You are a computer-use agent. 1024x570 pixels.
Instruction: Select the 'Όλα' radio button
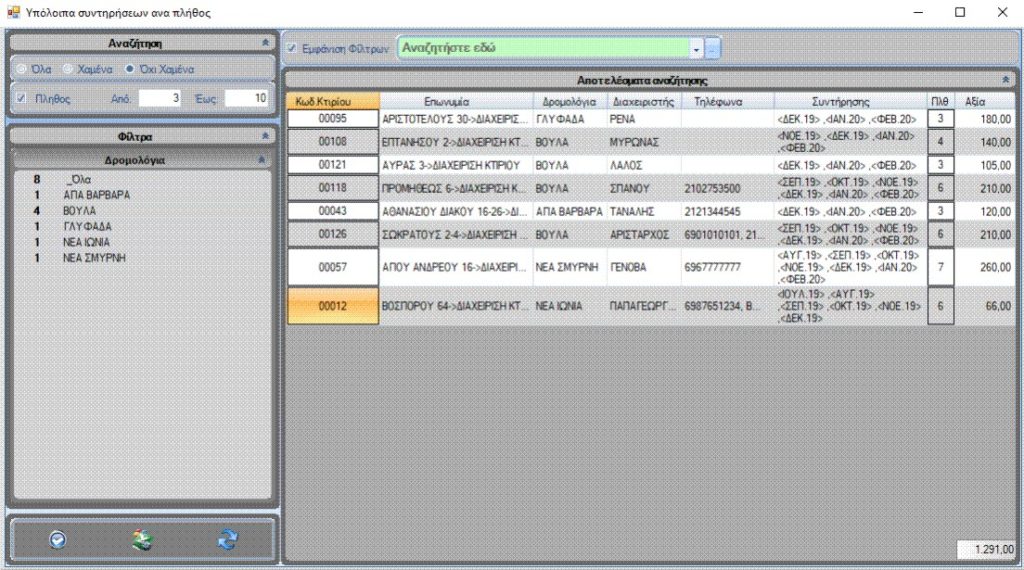click(22, 69)
